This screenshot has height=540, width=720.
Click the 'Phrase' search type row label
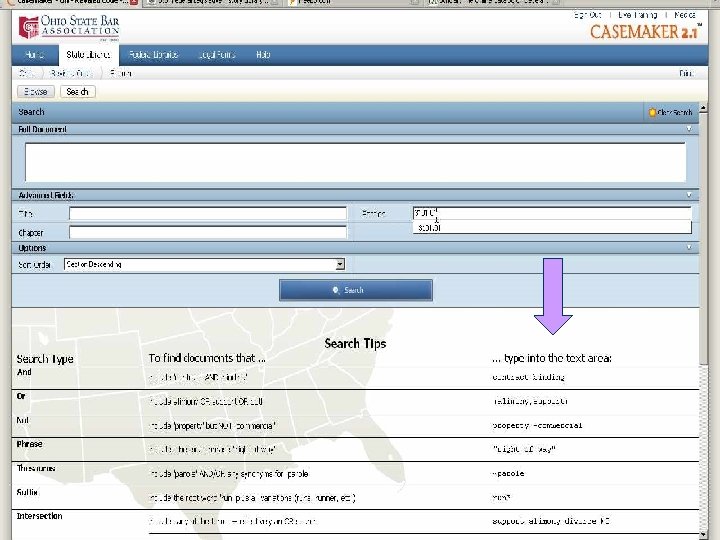[x=29, y=444]
